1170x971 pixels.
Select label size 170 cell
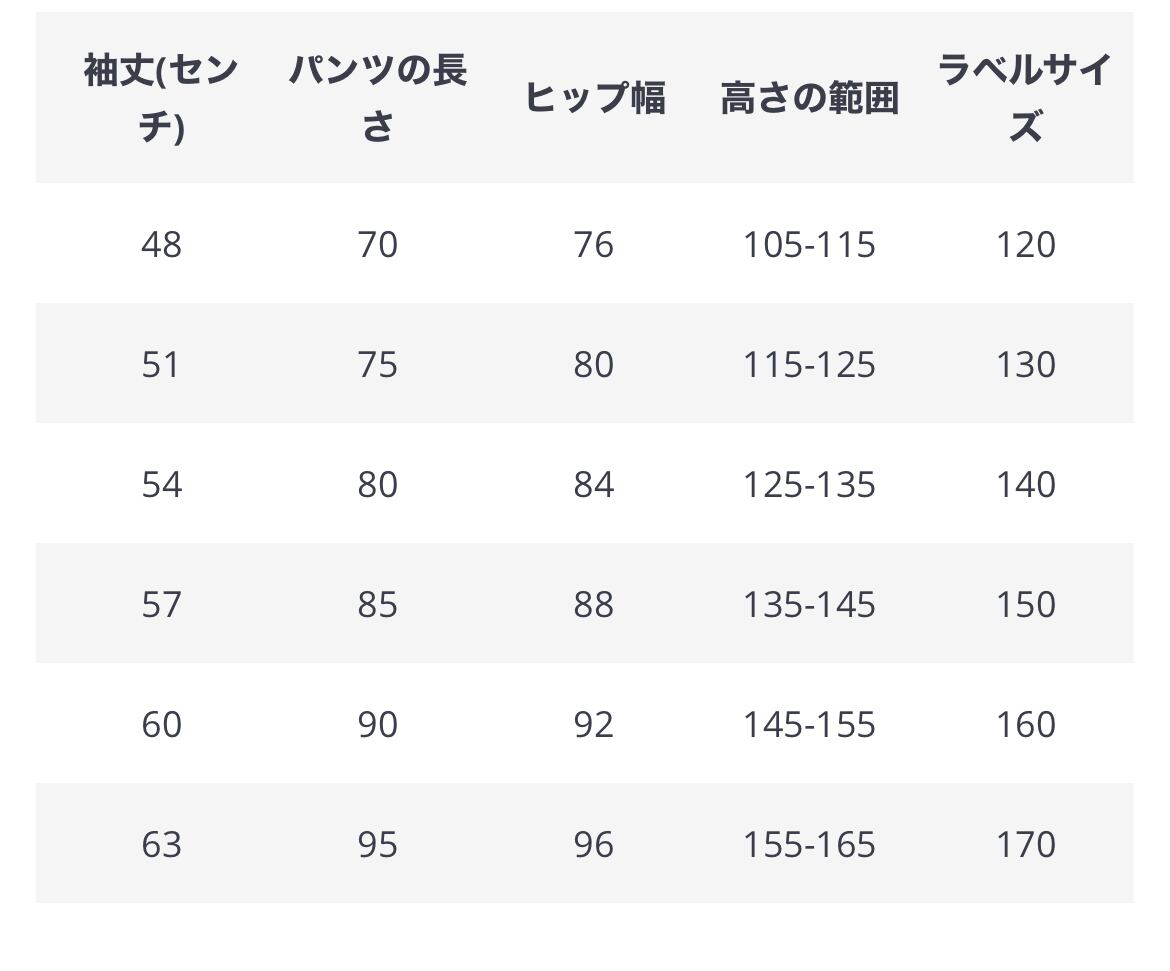point(1025,844)
